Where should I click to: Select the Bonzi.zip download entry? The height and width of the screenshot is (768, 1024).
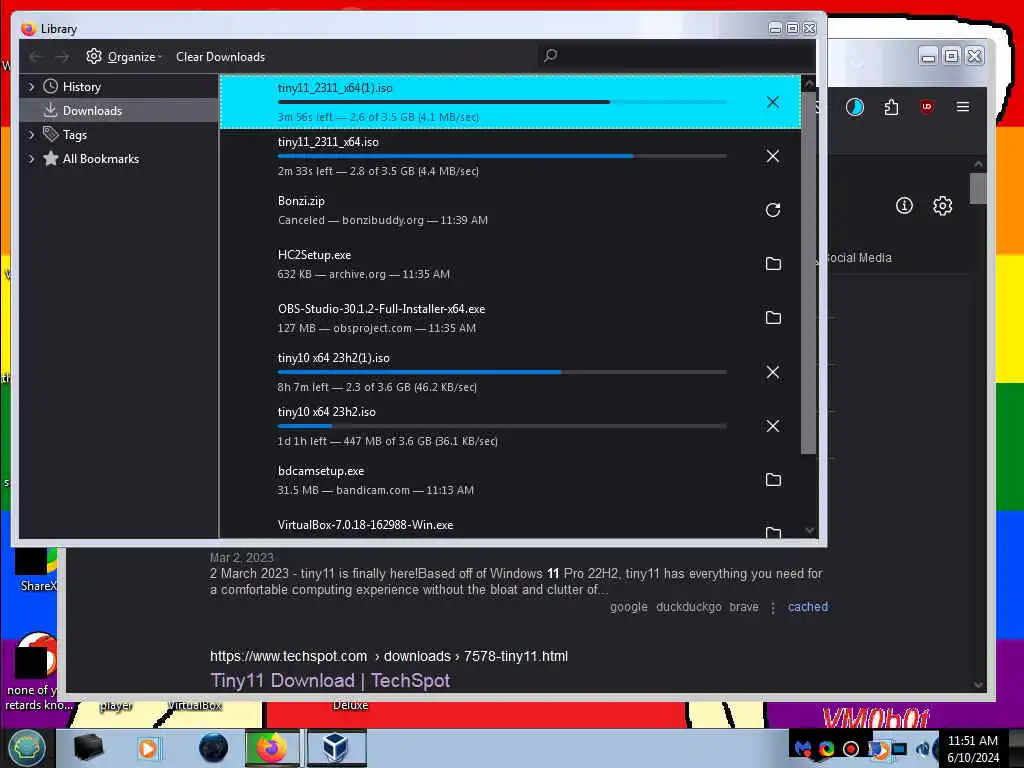509,210
